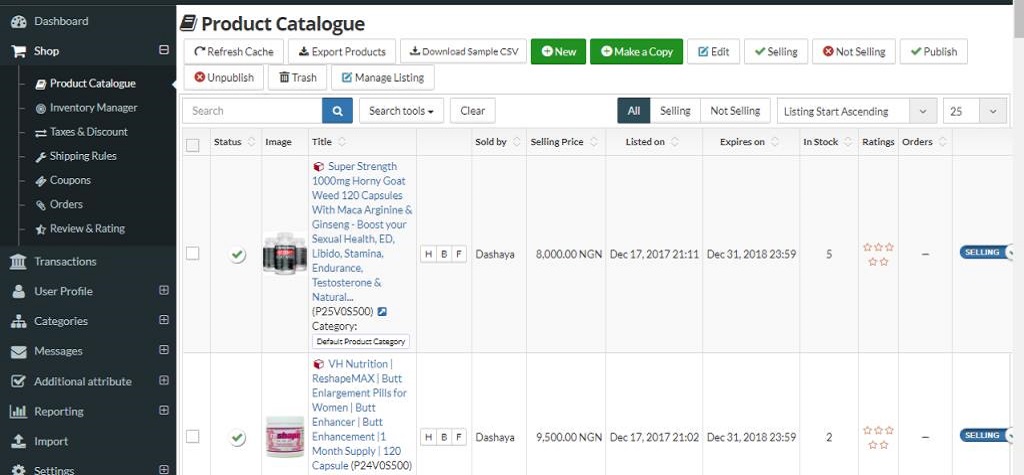Click the Export Products button

coord(342,52)
